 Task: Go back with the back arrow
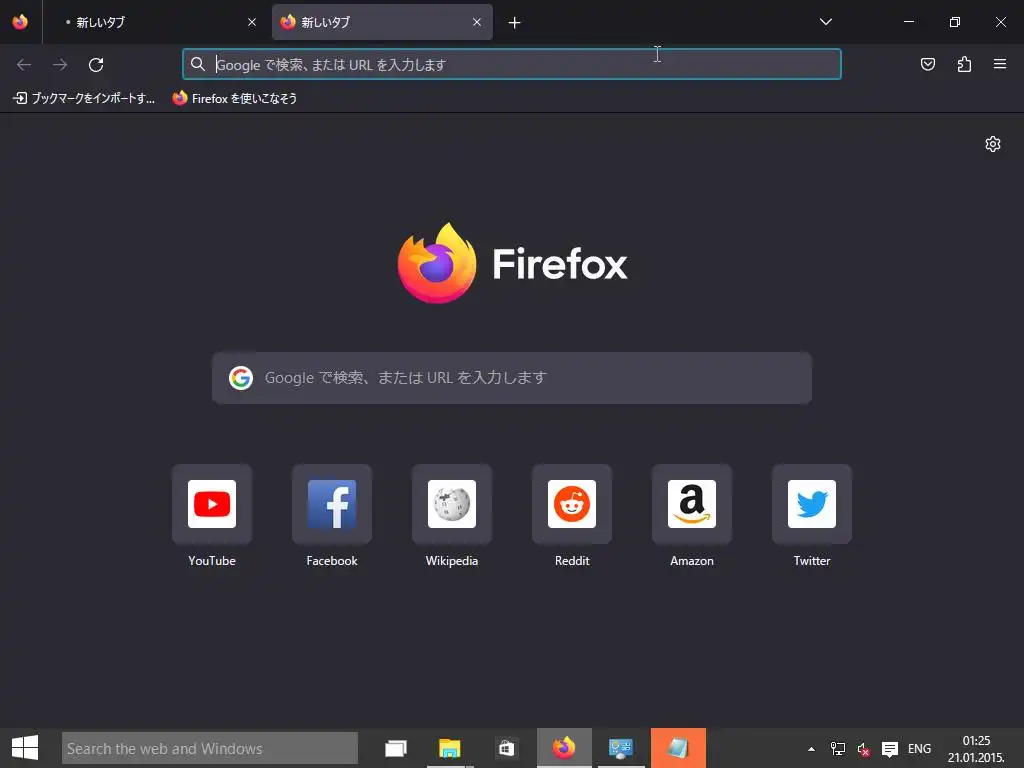pos(24,65)
